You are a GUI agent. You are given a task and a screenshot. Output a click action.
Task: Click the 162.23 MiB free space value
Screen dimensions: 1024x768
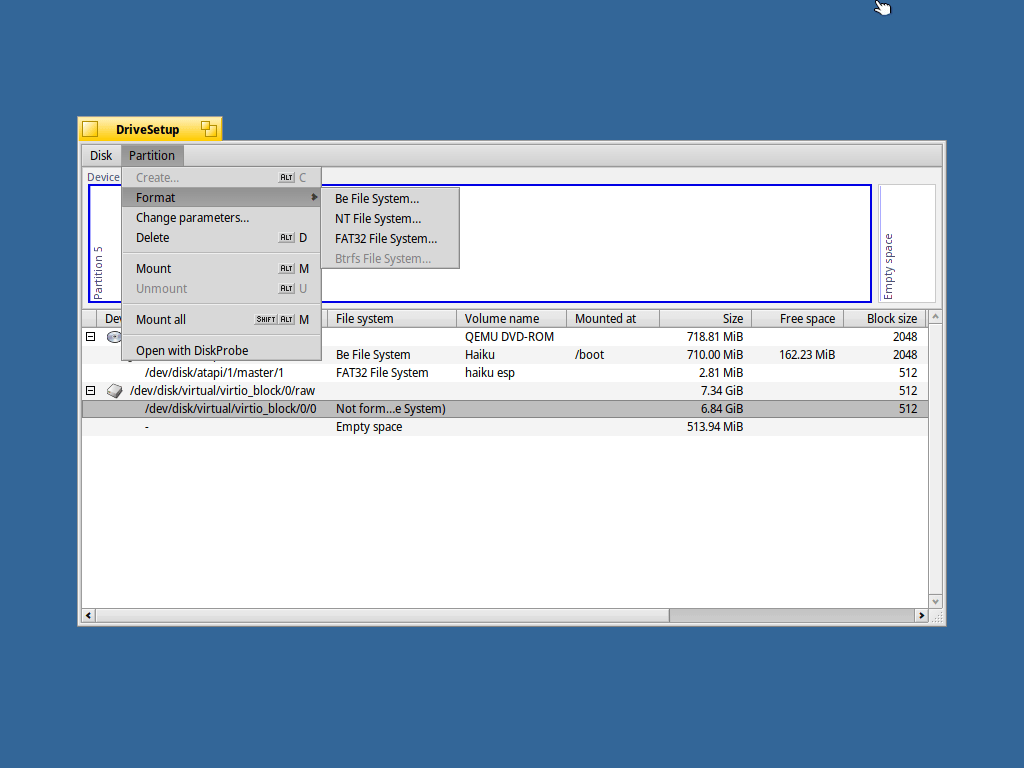coord(807,355)
